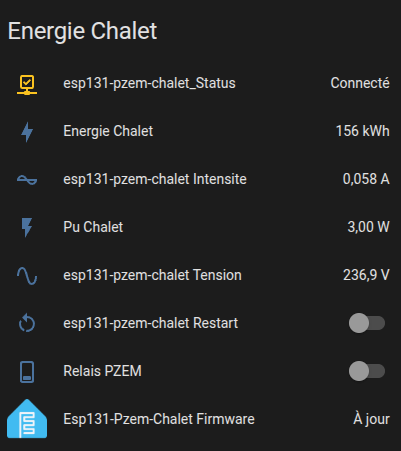Click the phone icon beside Relais PZEM
The image size is (401, 451).
pos(27,372)
